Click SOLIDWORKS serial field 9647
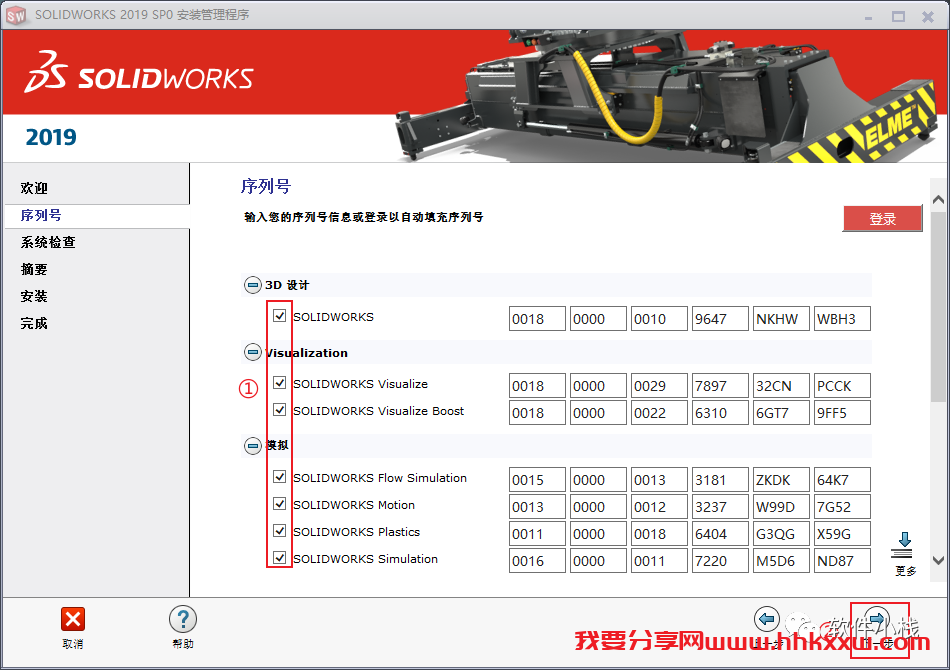This screenshot has width=950, height=670. [720, 319]
